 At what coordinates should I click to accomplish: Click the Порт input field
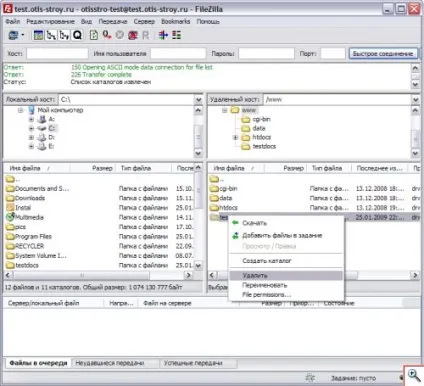pyautogui.click(x=333, y=53)
